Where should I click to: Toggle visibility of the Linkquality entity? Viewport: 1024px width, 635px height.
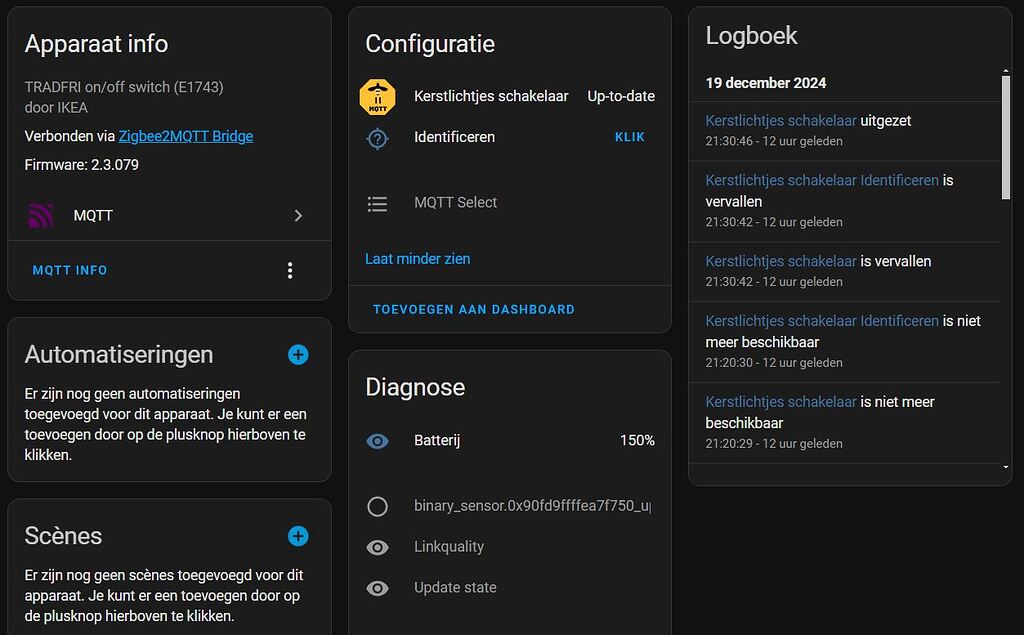(x=377, y=547)
